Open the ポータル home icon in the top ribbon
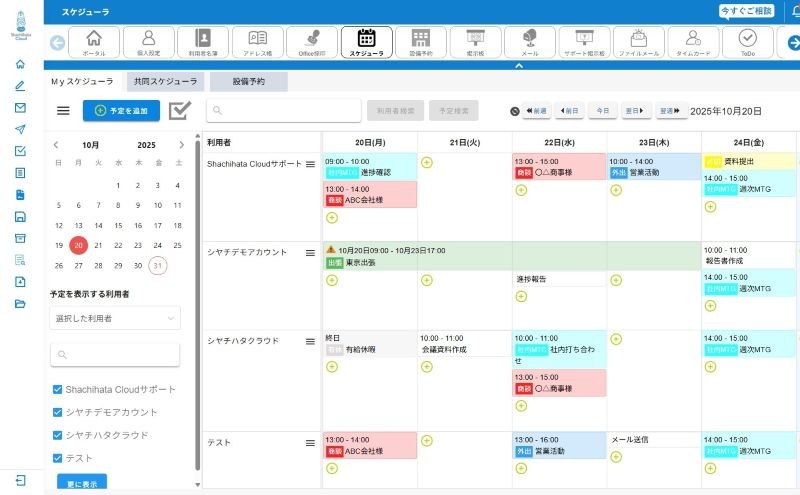 coord(94,41)
